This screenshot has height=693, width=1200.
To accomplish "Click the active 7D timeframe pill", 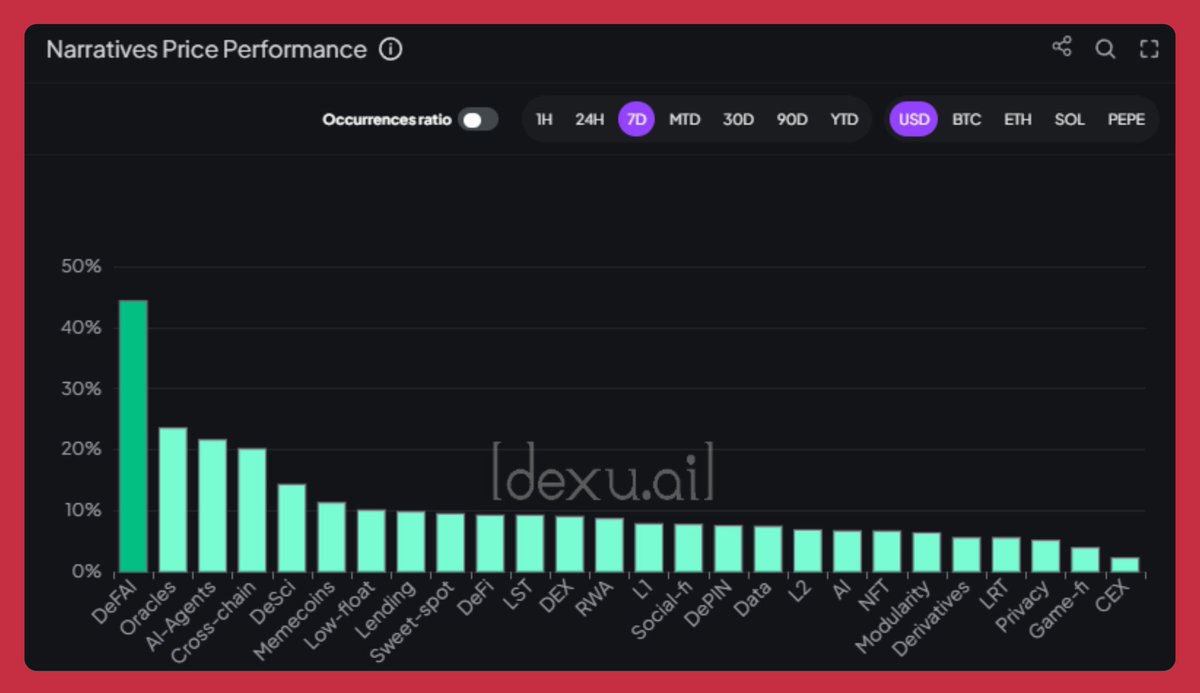I will (637, 119).
